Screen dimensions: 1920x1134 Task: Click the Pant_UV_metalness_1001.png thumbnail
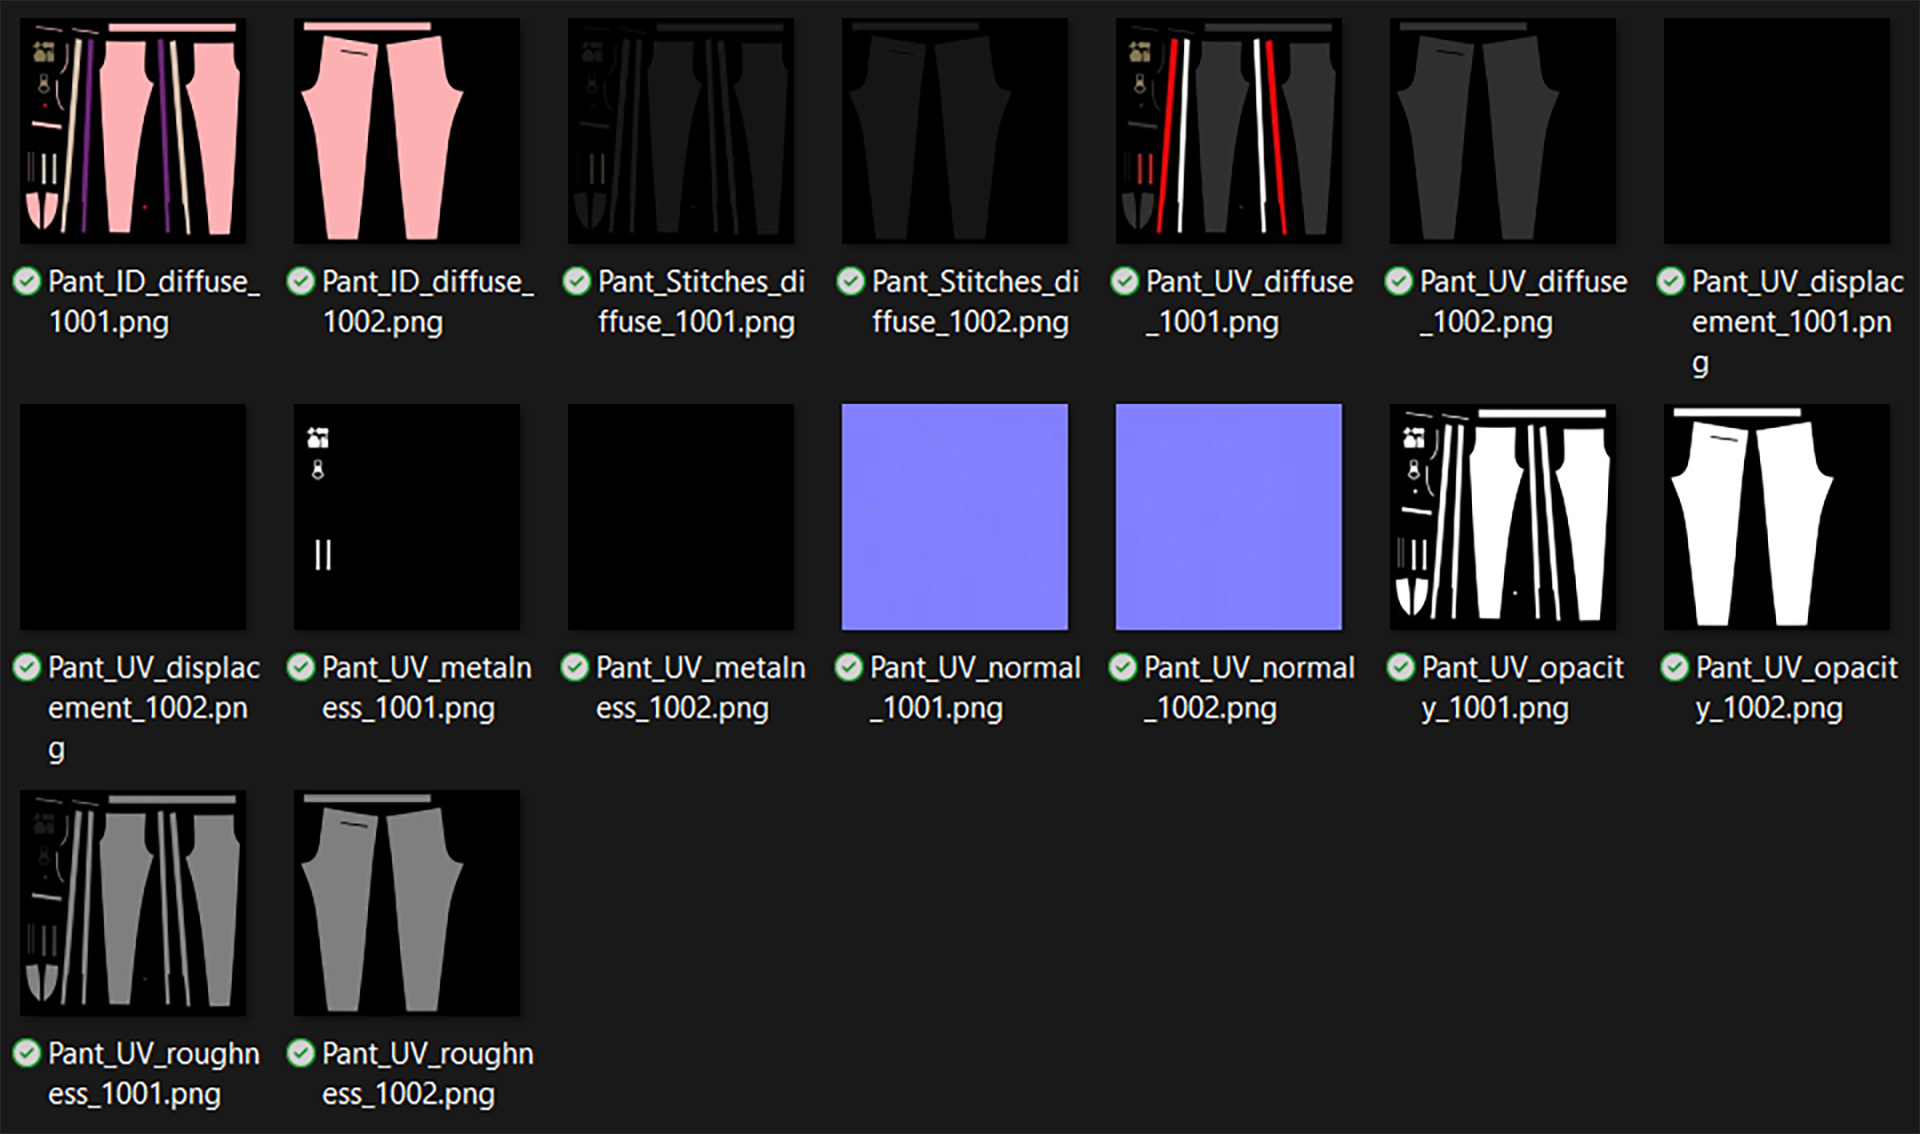(x=407, y=517)
